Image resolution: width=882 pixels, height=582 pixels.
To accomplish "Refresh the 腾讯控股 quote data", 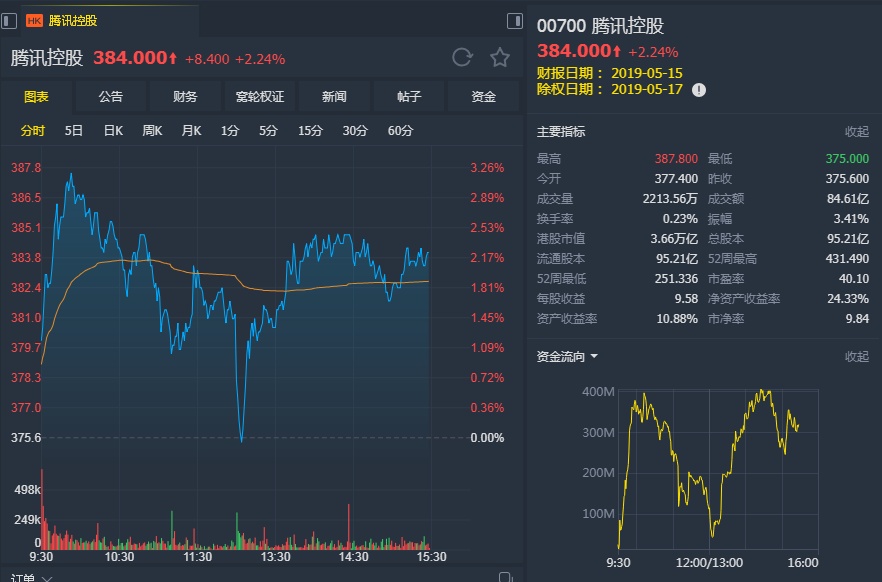I will coord(462,57).
